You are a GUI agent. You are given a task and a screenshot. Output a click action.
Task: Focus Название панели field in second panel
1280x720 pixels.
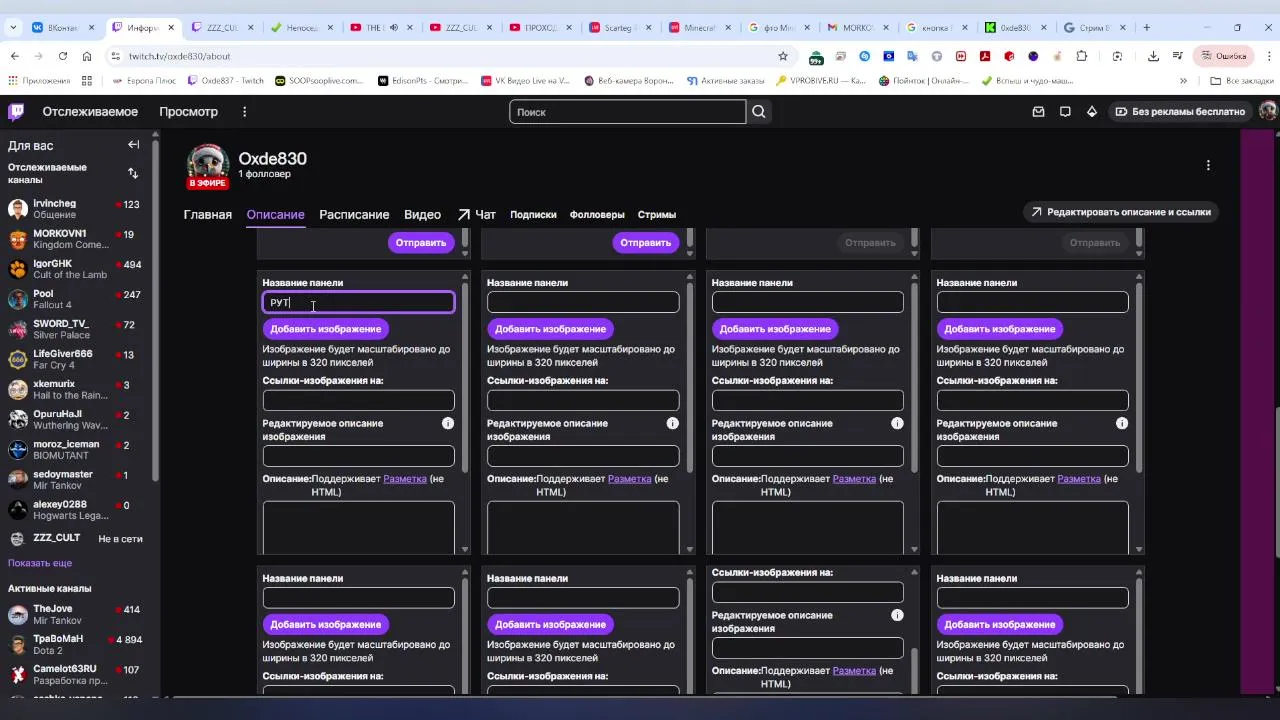pyautogui.click(x=583, y=302)
